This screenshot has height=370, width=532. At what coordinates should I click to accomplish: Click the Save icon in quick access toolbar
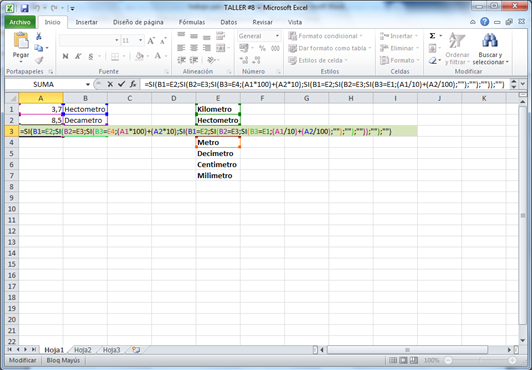24,8
